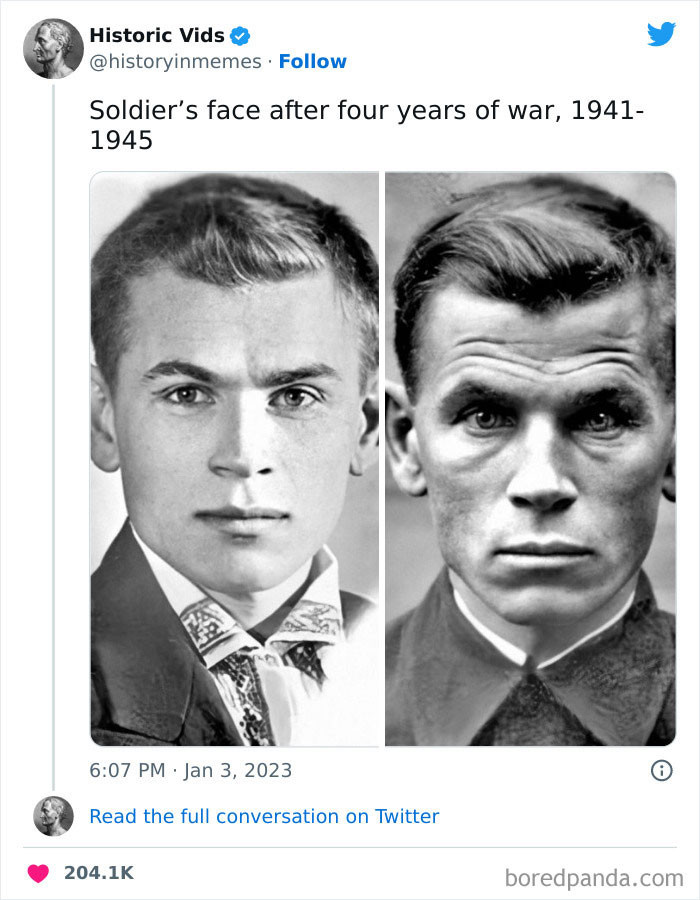
Task: Click the small avatar beside the conversation link
Action: (x=52, y=816)
